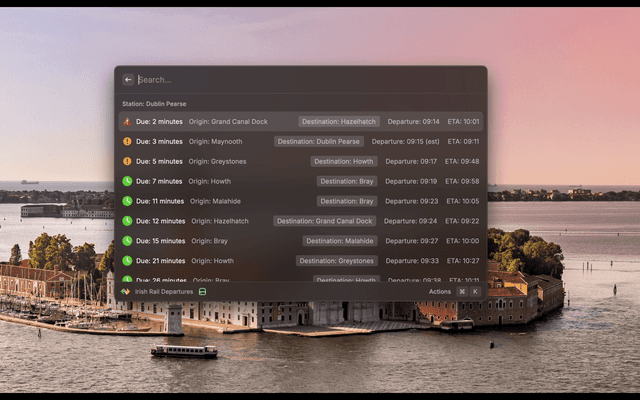Viewport: 640px width, 400px height.
Task: Focus the Search input field
Action: click(x=300, y=80)
